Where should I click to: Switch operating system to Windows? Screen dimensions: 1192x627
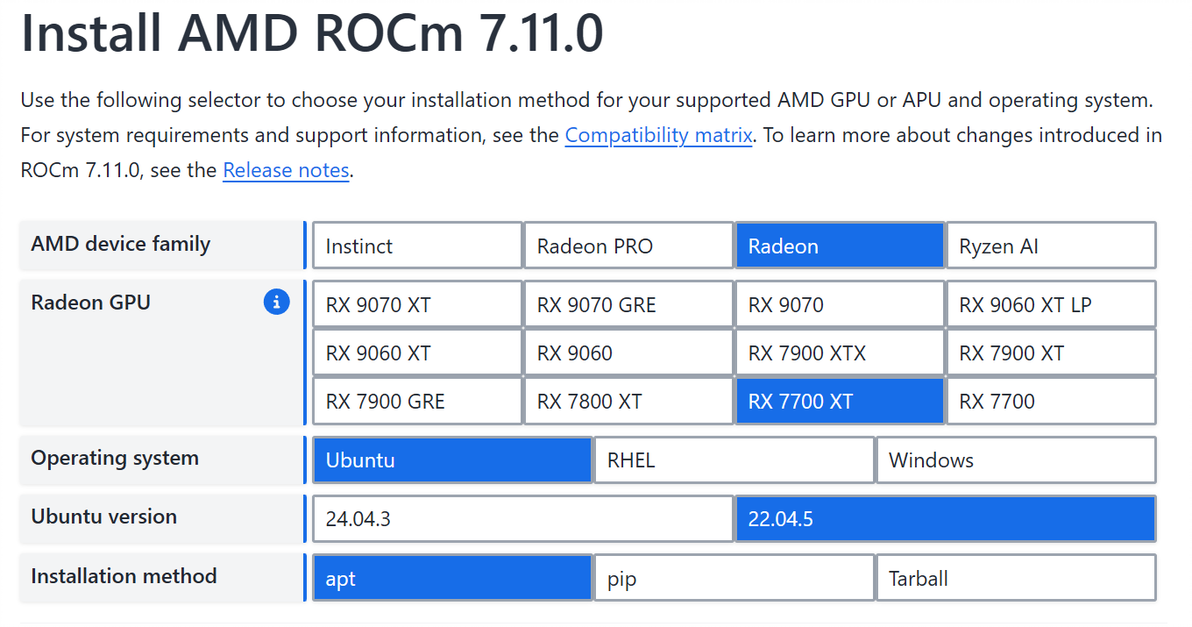tap(1016, 460)
